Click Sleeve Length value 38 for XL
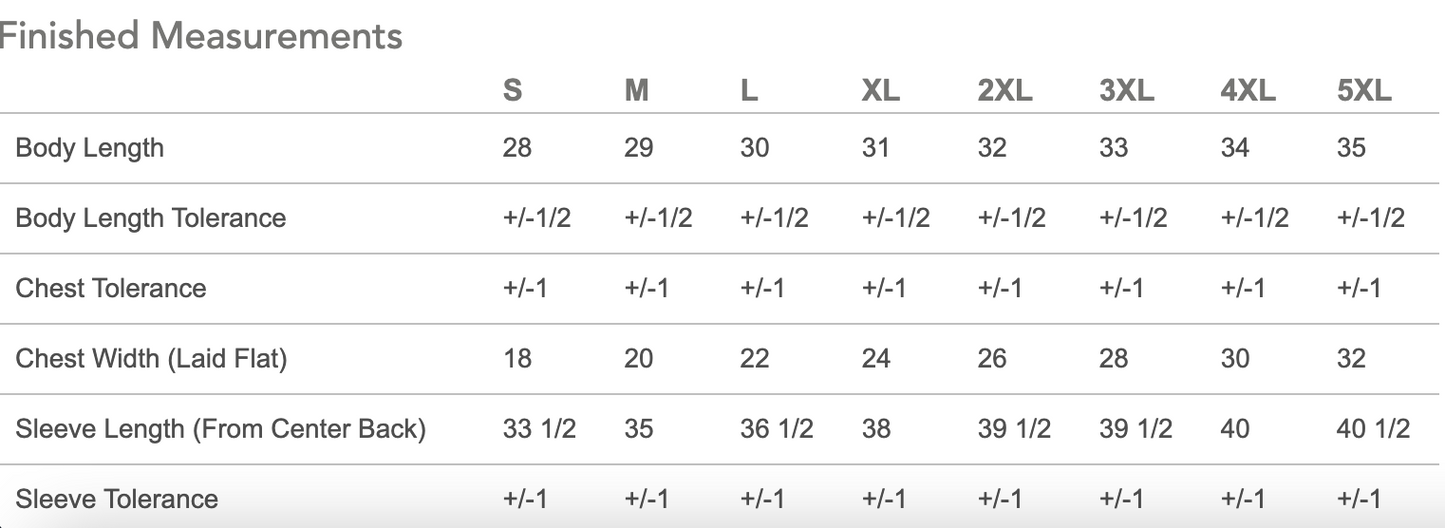Screen dimensions: 1445x528 coord(876,429)
